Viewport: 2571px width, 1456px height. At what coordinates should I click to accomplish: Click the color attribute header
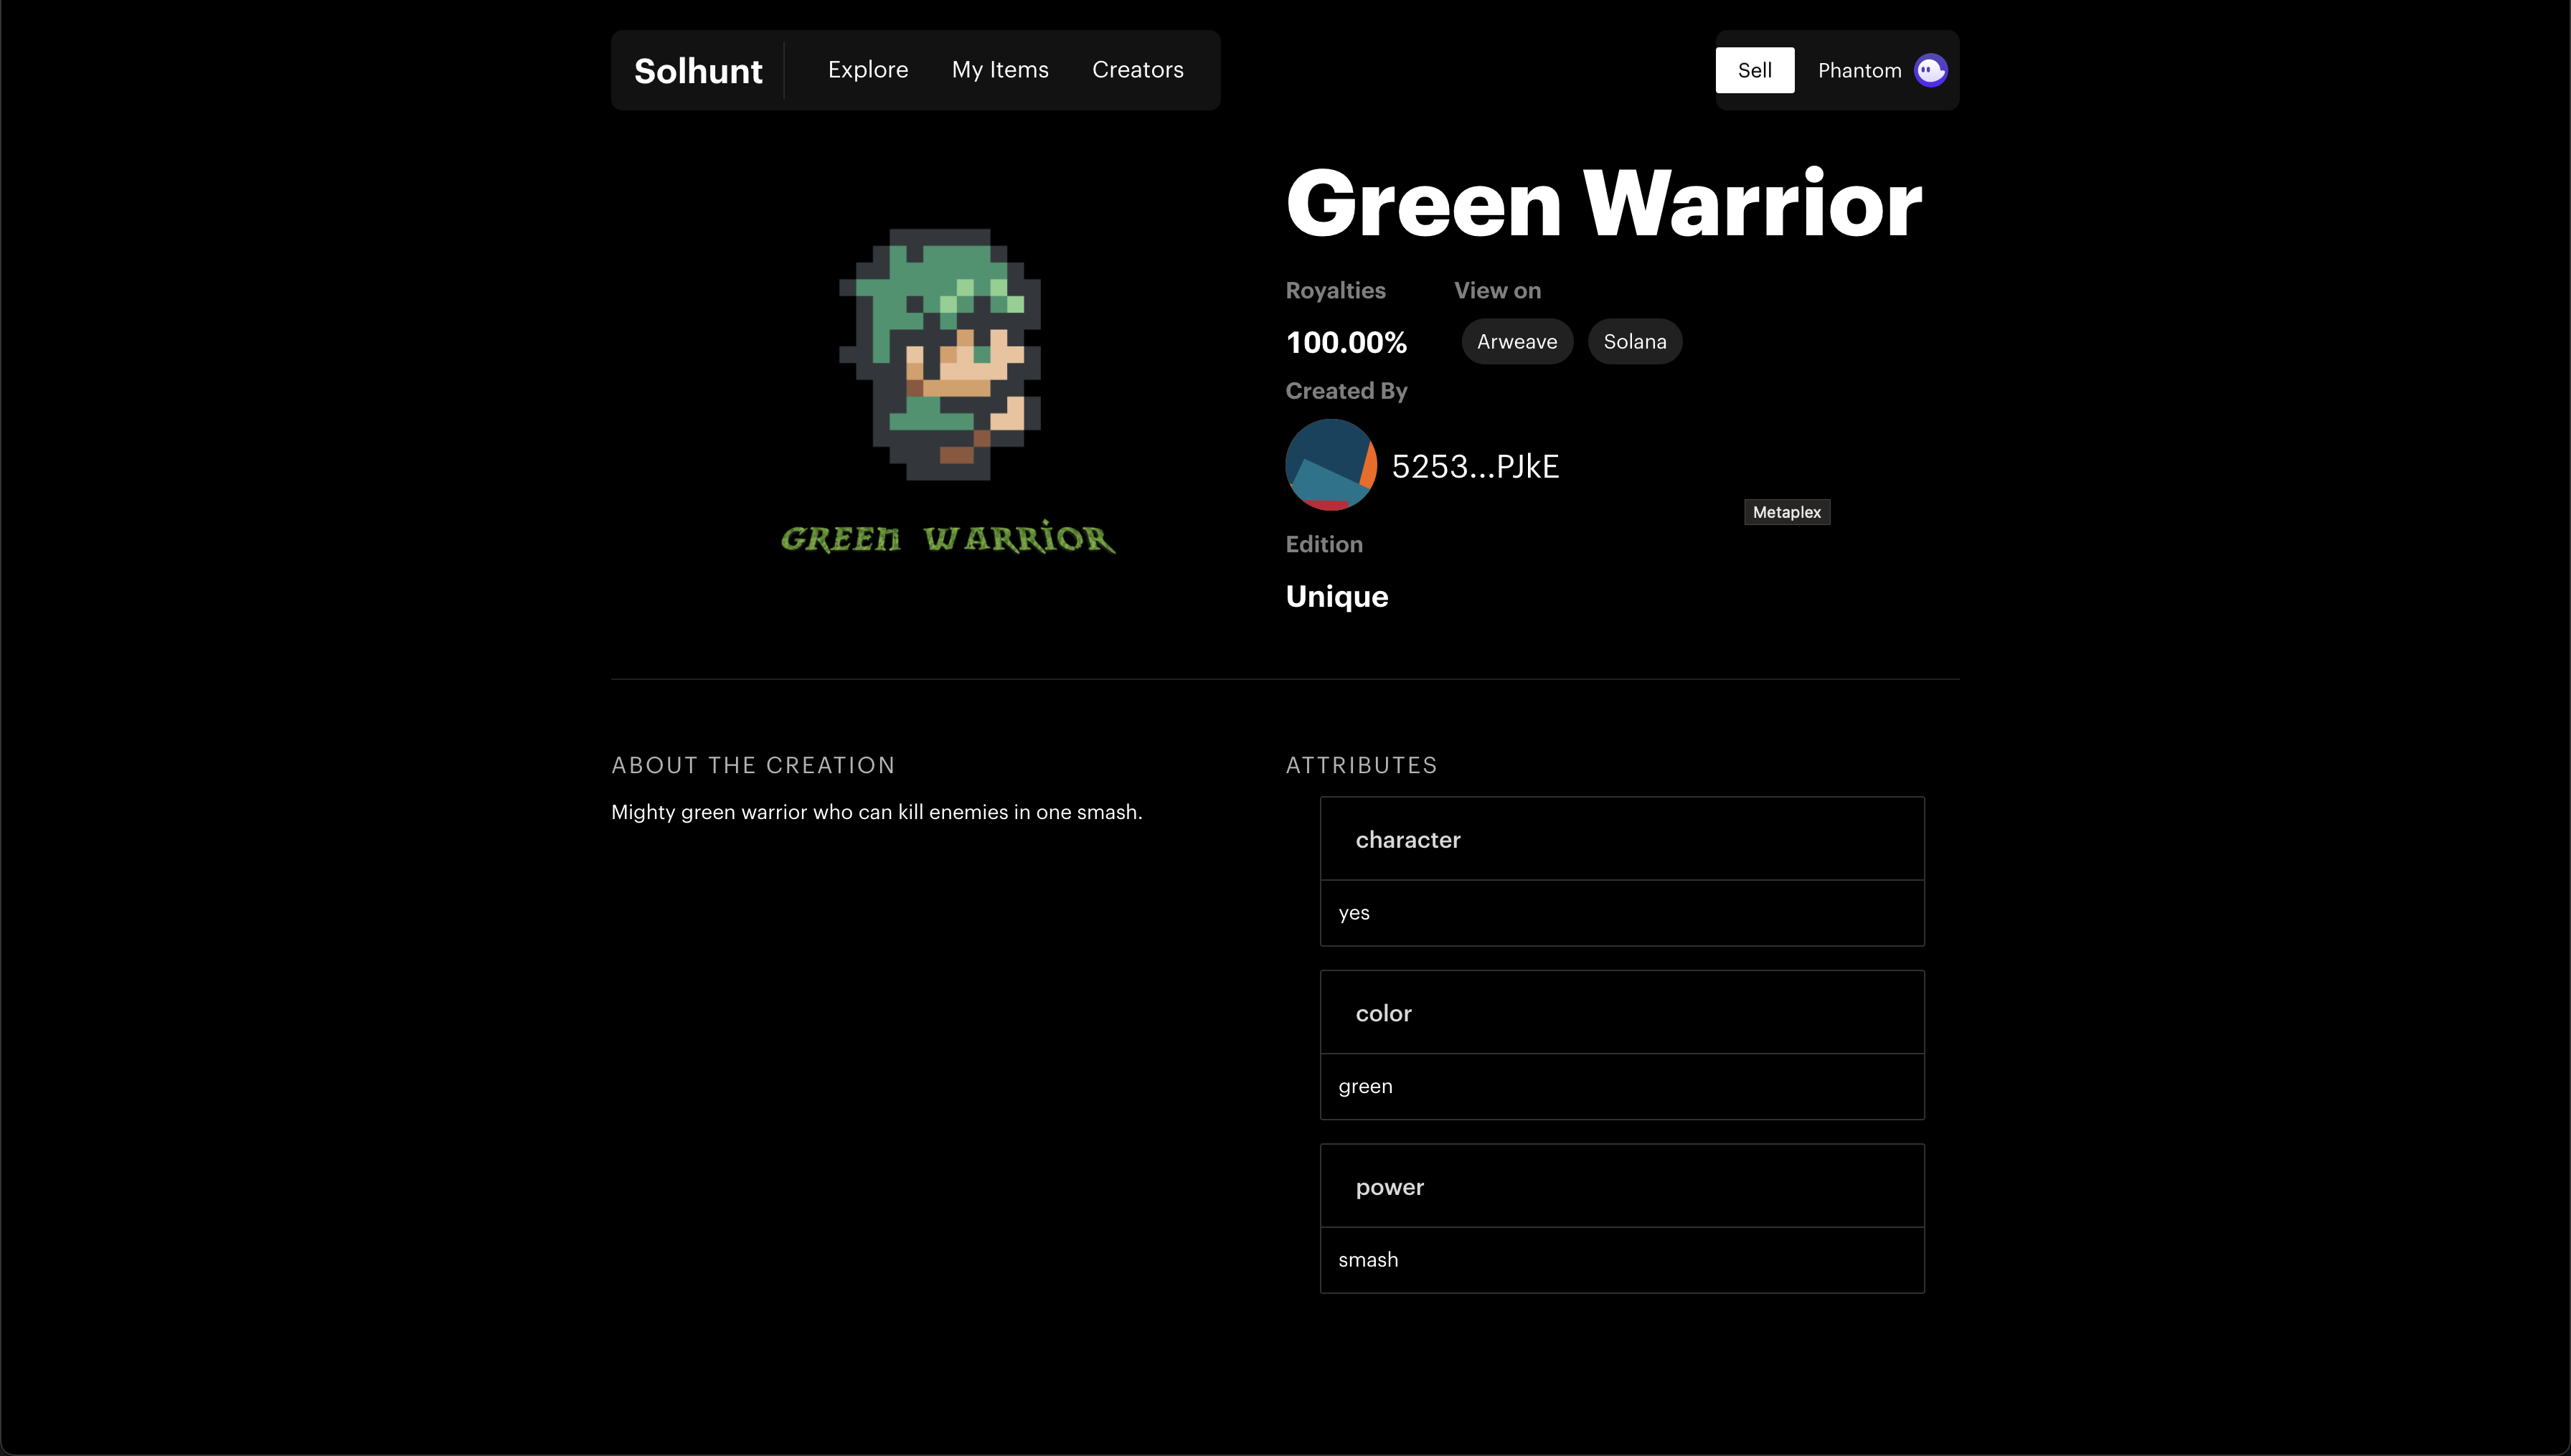click(x=1383, y=1013)
